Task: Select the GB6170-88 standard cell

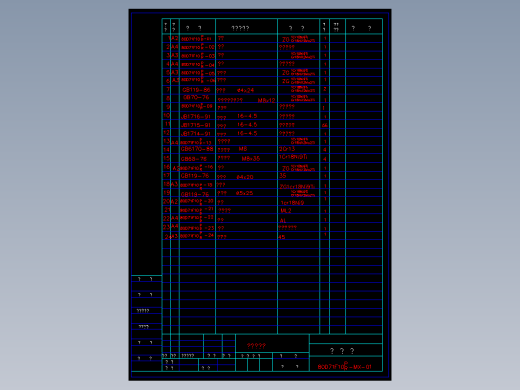Action: click(x=197, y=149)
